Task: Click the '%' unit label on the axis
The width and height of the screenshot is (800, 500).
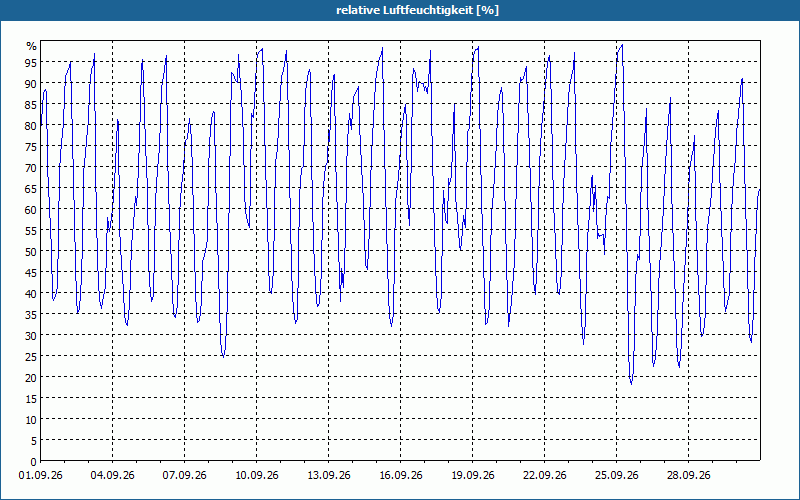Action: click(x=32, y=46)
